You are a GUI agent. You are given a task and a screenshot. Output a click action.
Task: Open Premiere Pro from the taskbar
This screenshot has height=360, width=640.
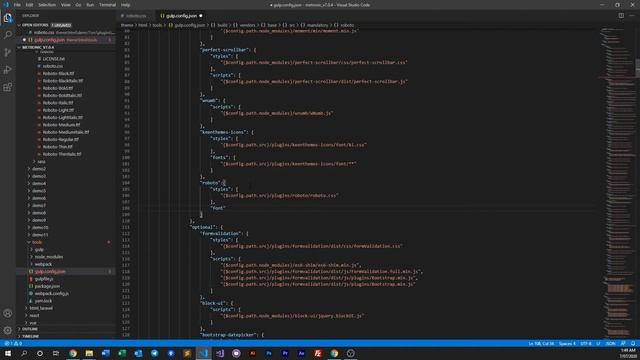click(x=285, y=353)
